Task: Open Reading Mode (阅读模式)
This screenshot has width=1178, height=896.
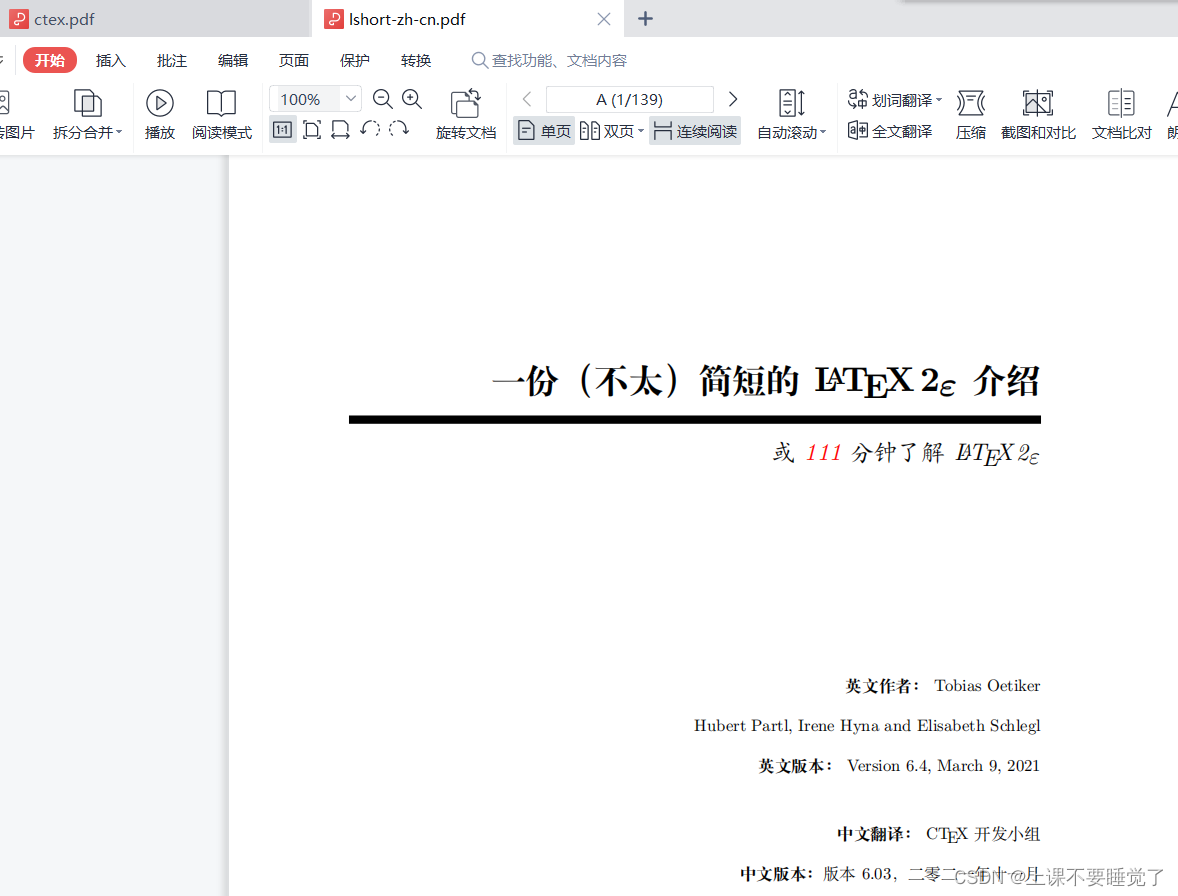Action: click(221, 103)
